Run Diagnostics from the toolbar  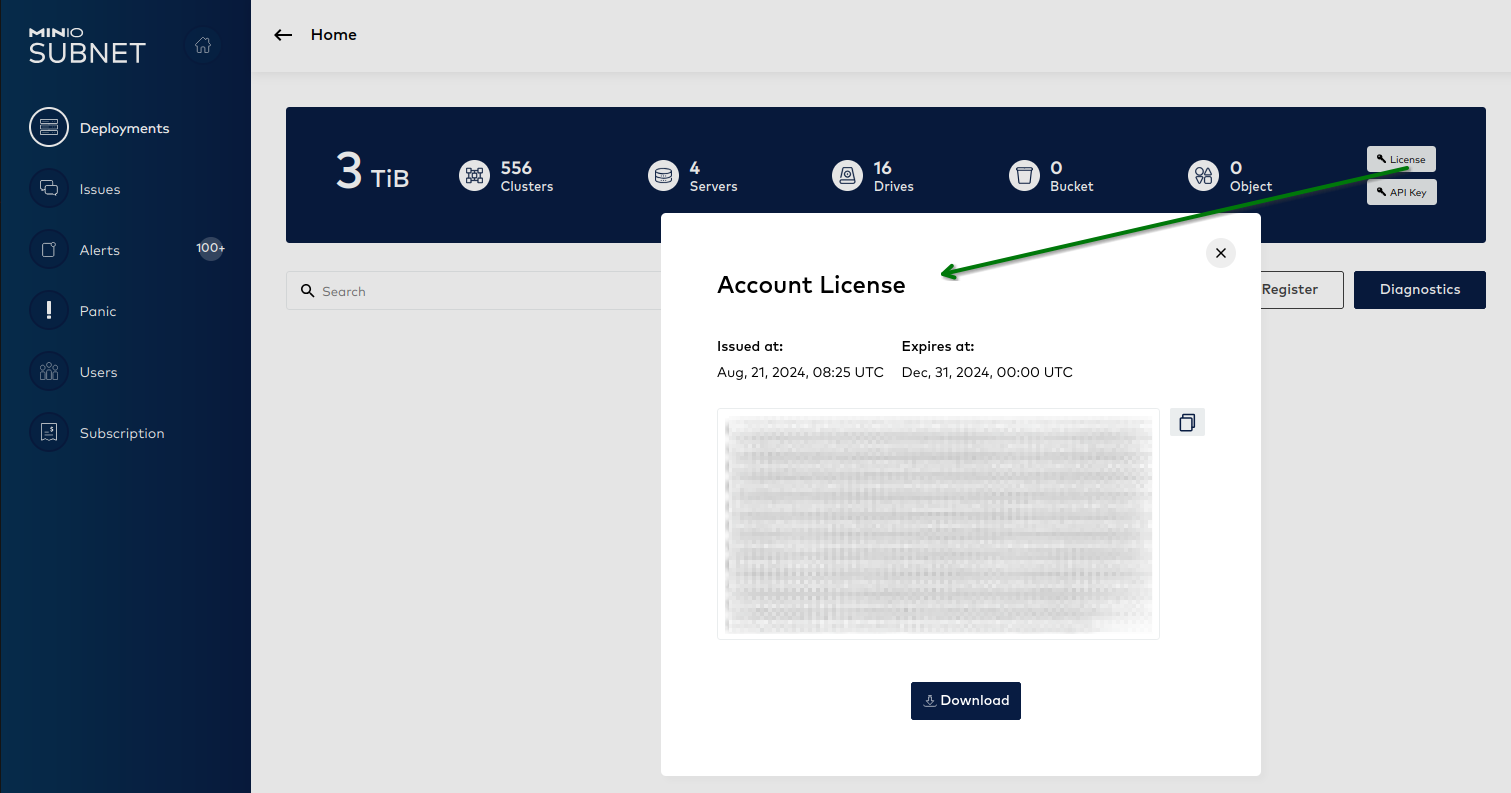1419,289
